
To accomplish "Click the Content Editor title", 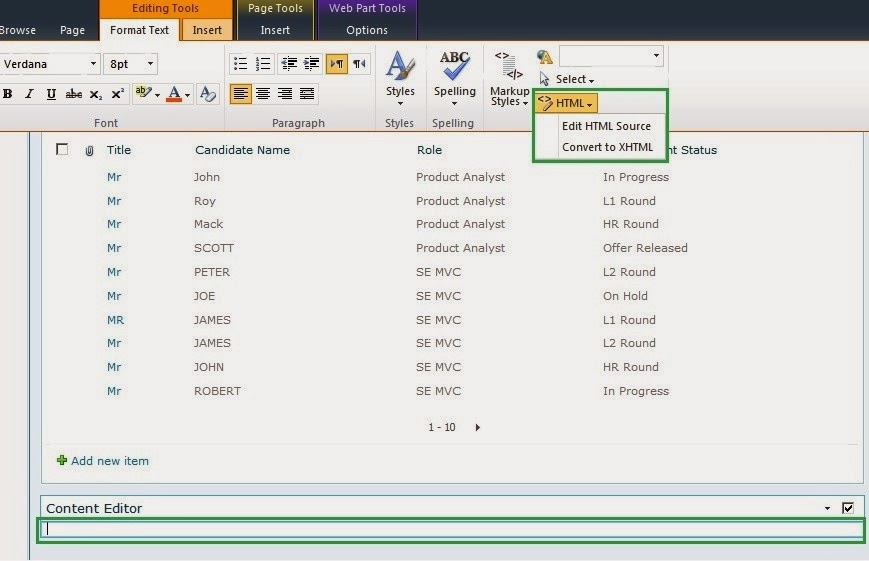I will (94, 508).
